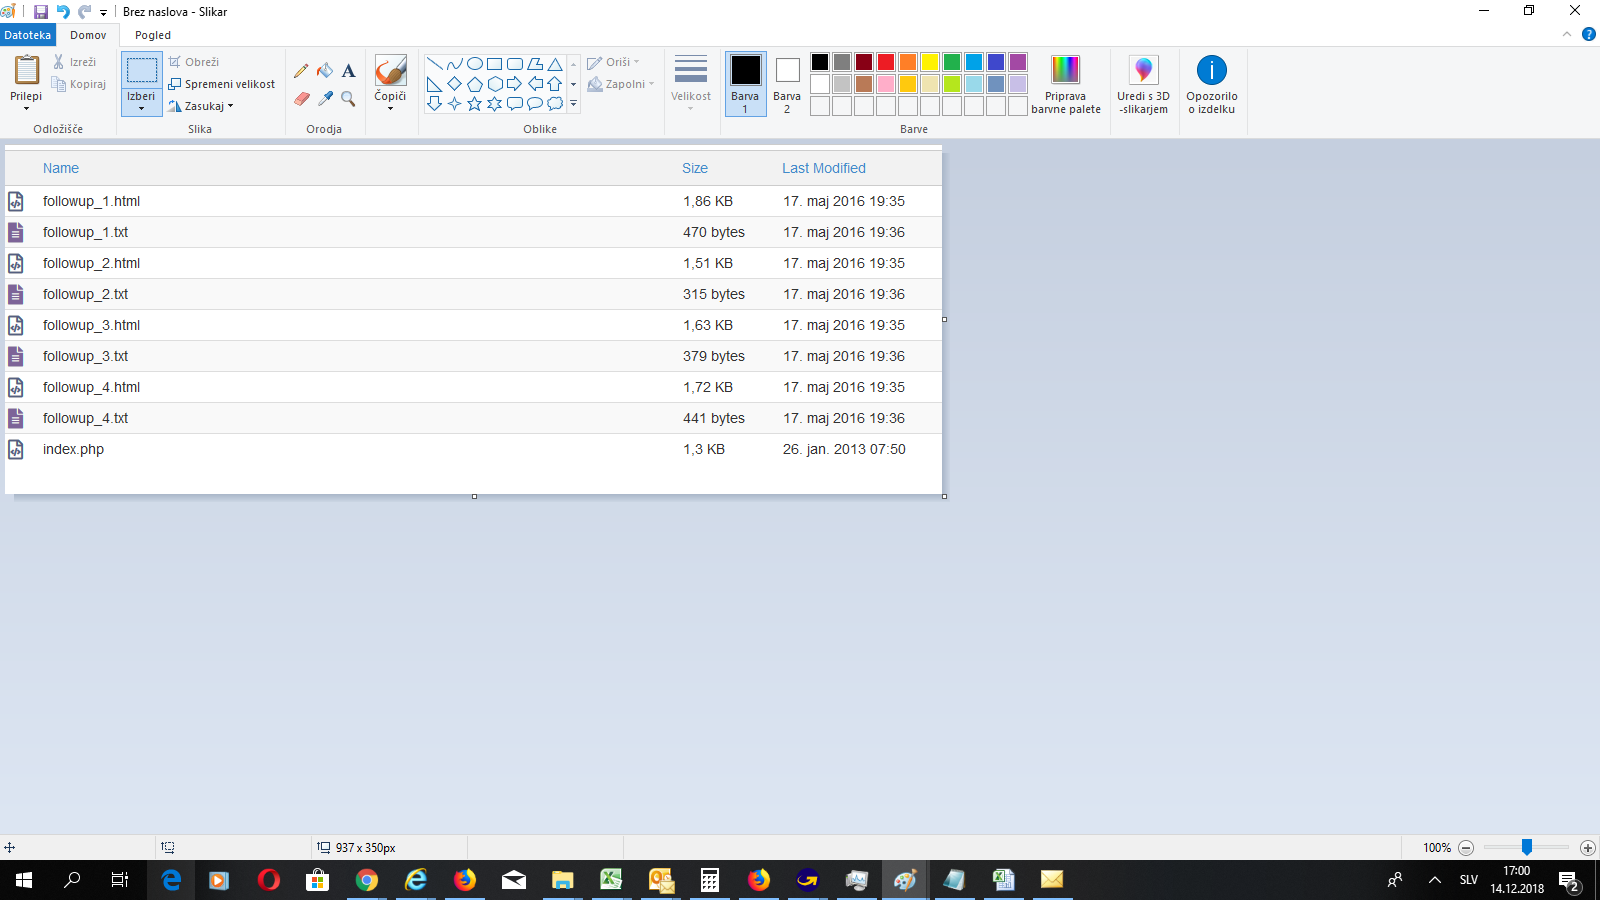Pick the purple color swatch

tap(1018, 62)
